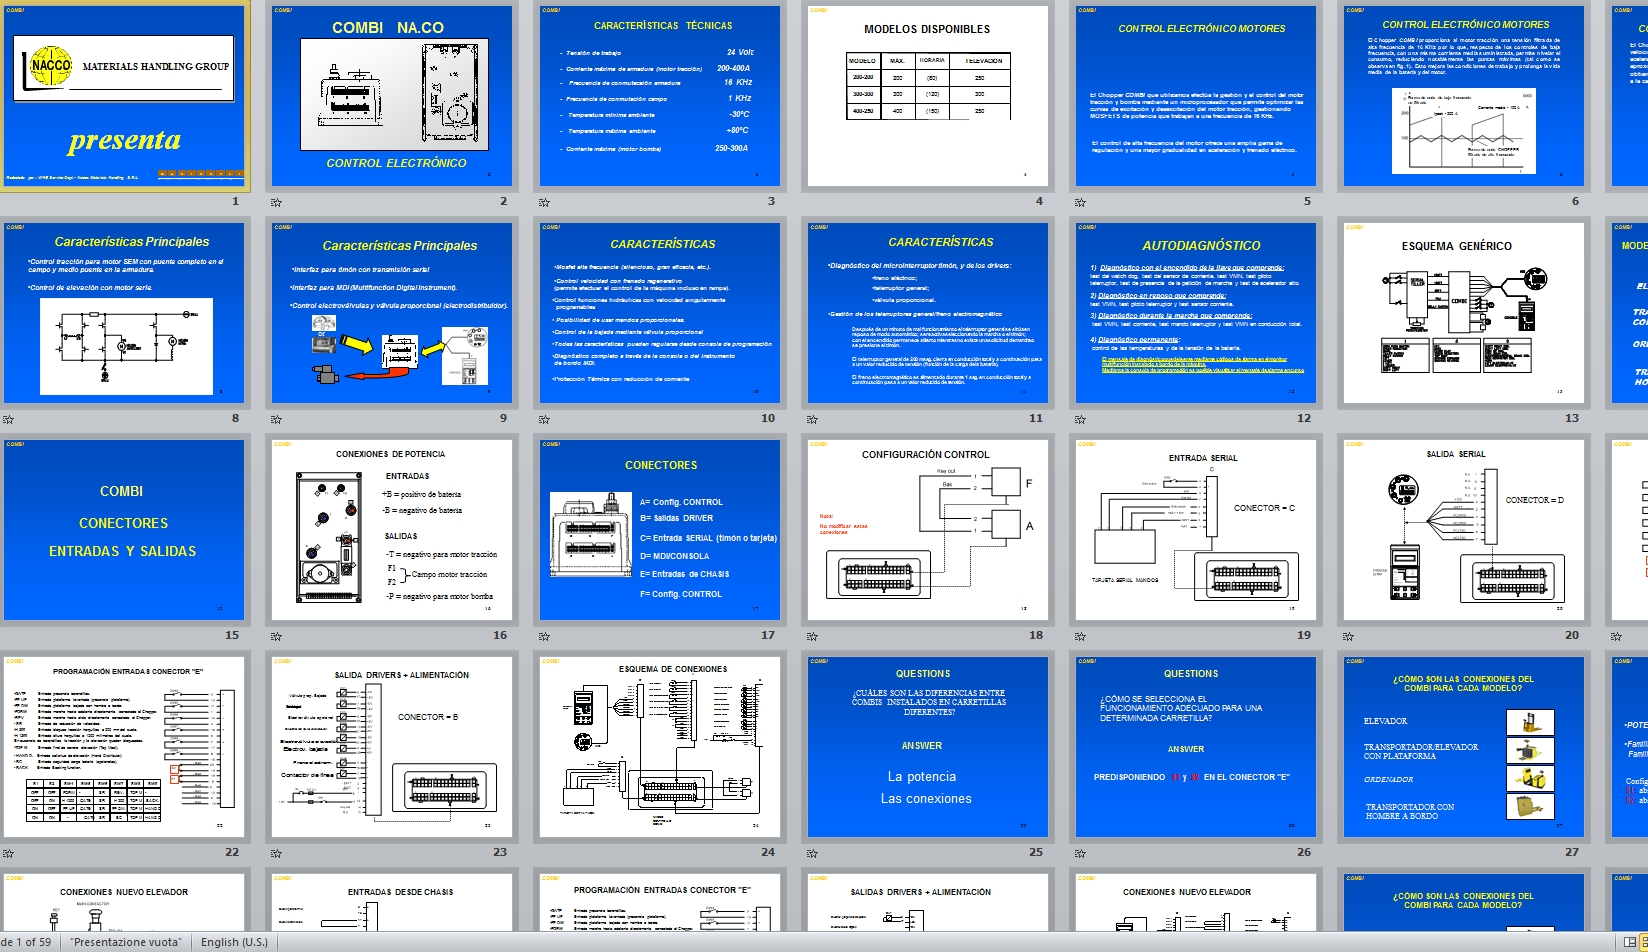1648x952 pixels.
Task: Select the 'ESQUEMA DE CONEXIONES' slide
Action: 660,747
